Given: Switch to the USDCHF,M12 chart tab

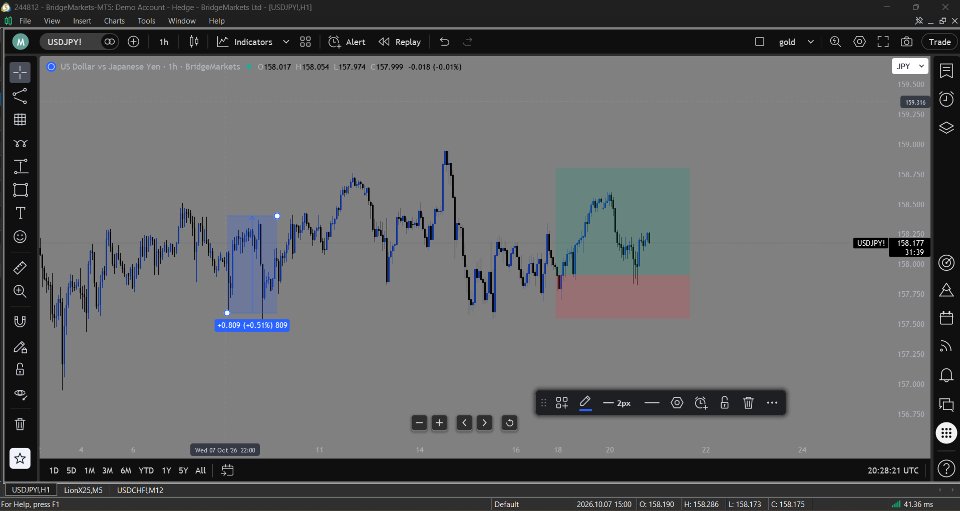Looking at the screenshot, I should tap(140, 490).
